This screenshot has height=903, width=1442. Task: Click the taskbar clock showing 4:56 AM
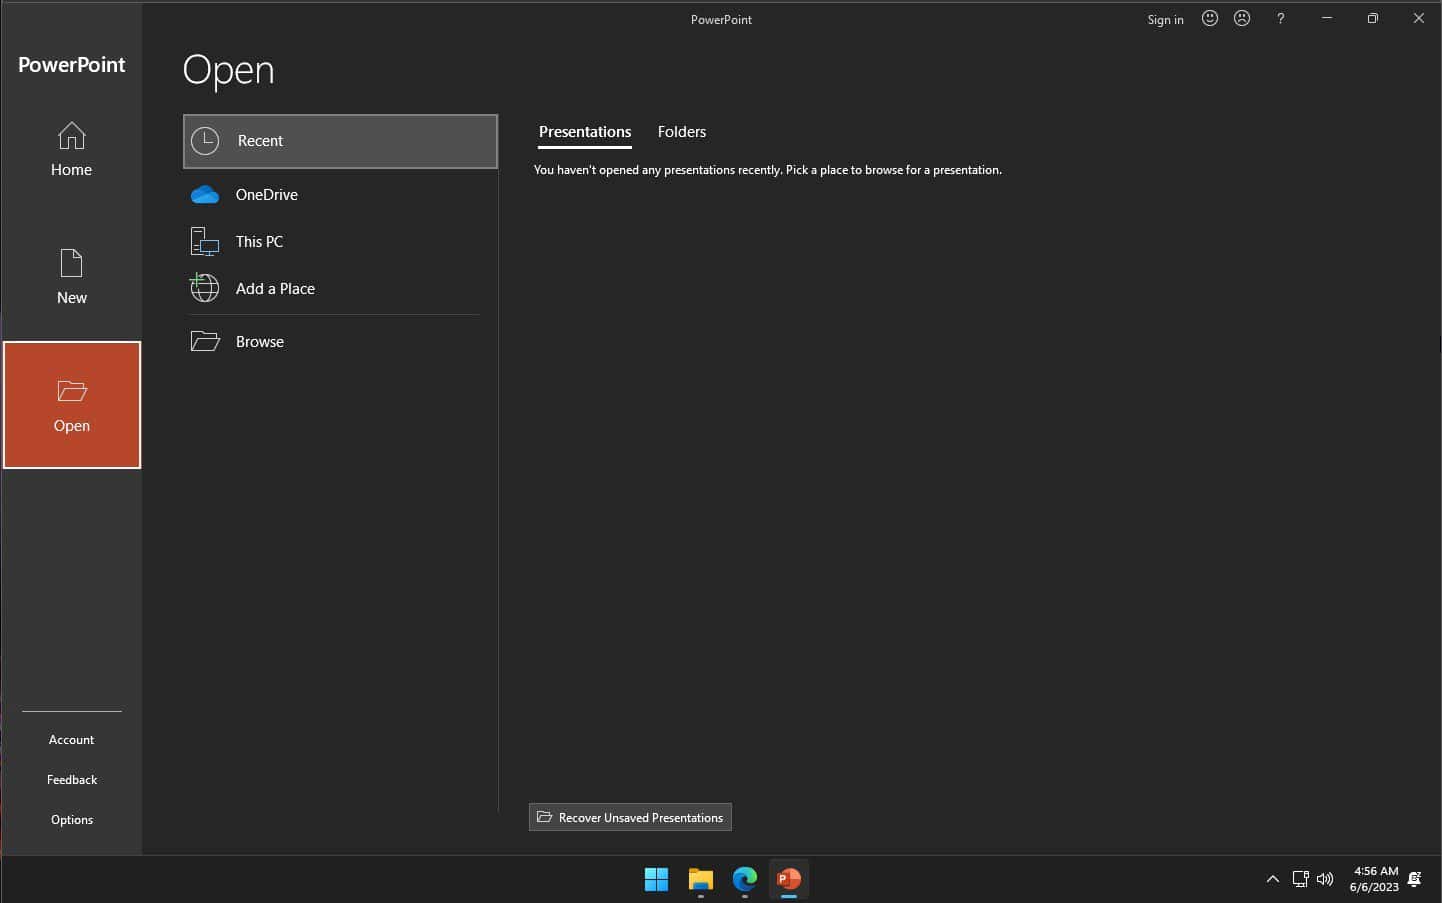point(1374,879)
